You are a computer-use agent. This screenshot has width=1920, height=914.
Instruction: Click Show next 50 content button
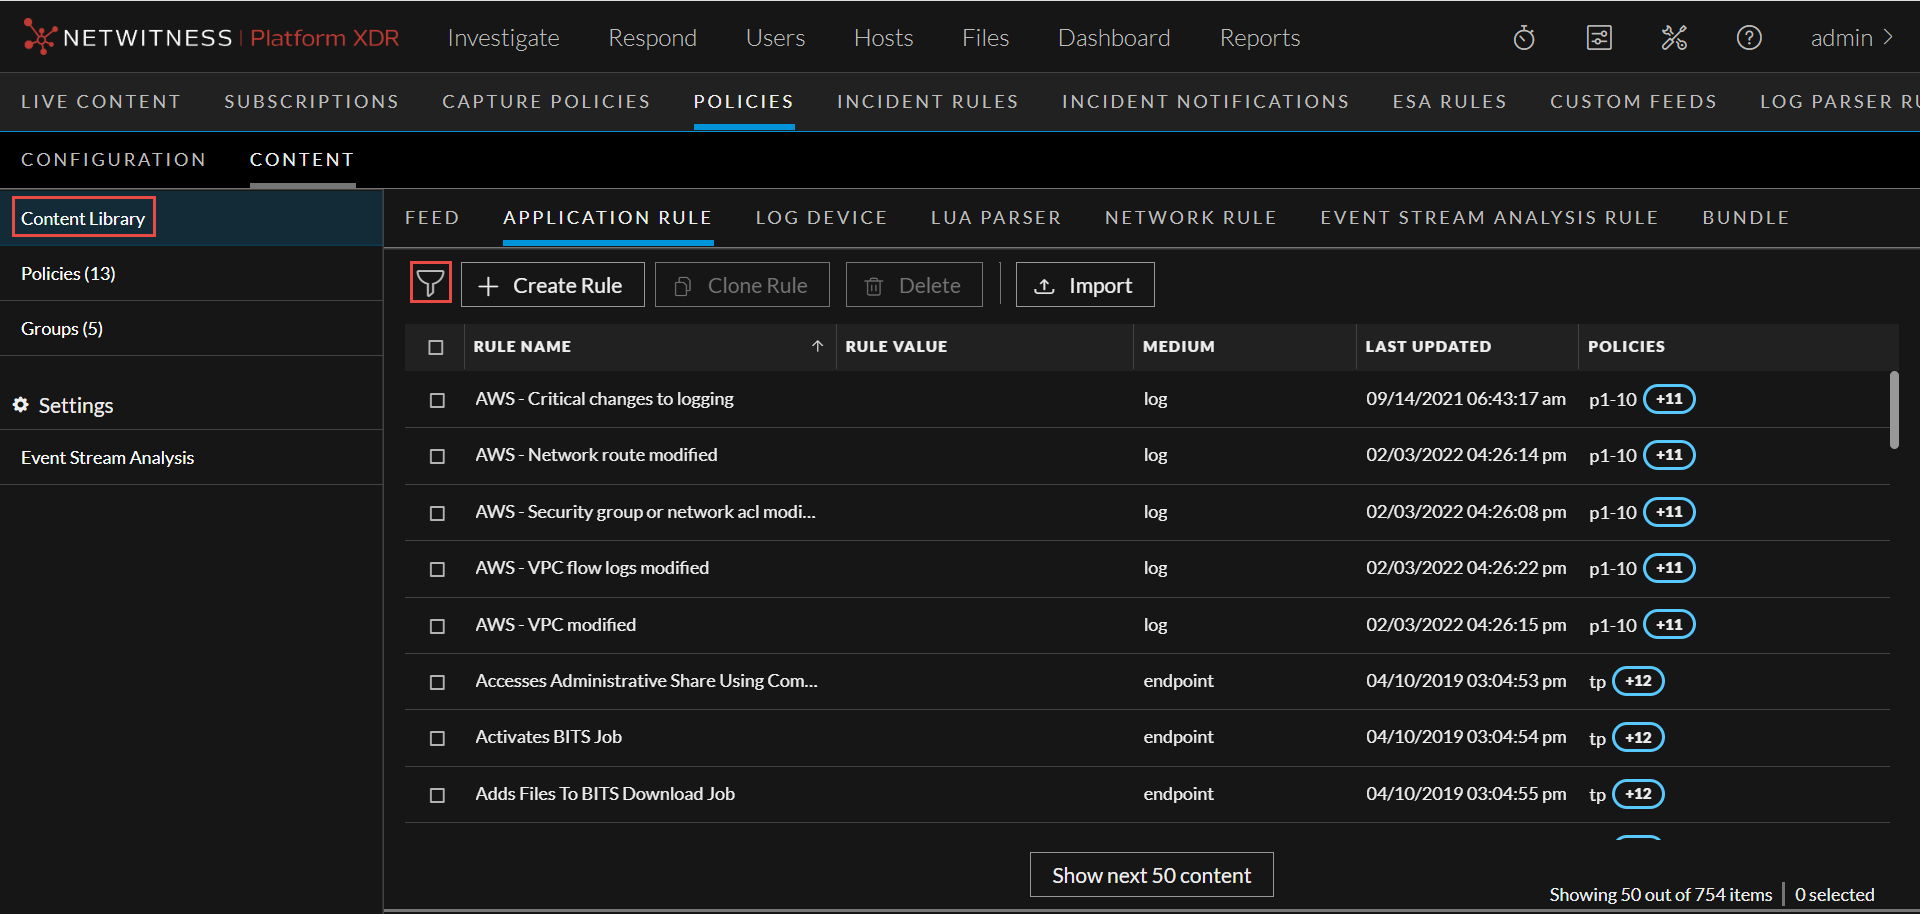[1151, 875]
